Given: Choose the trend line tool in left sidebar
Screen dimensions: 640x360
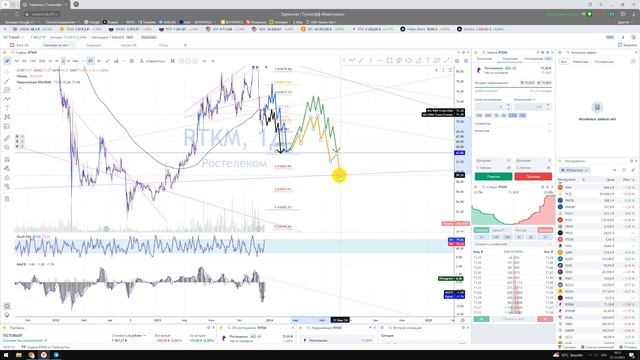Looking at the screenshot, I should [x=7, y=81].
